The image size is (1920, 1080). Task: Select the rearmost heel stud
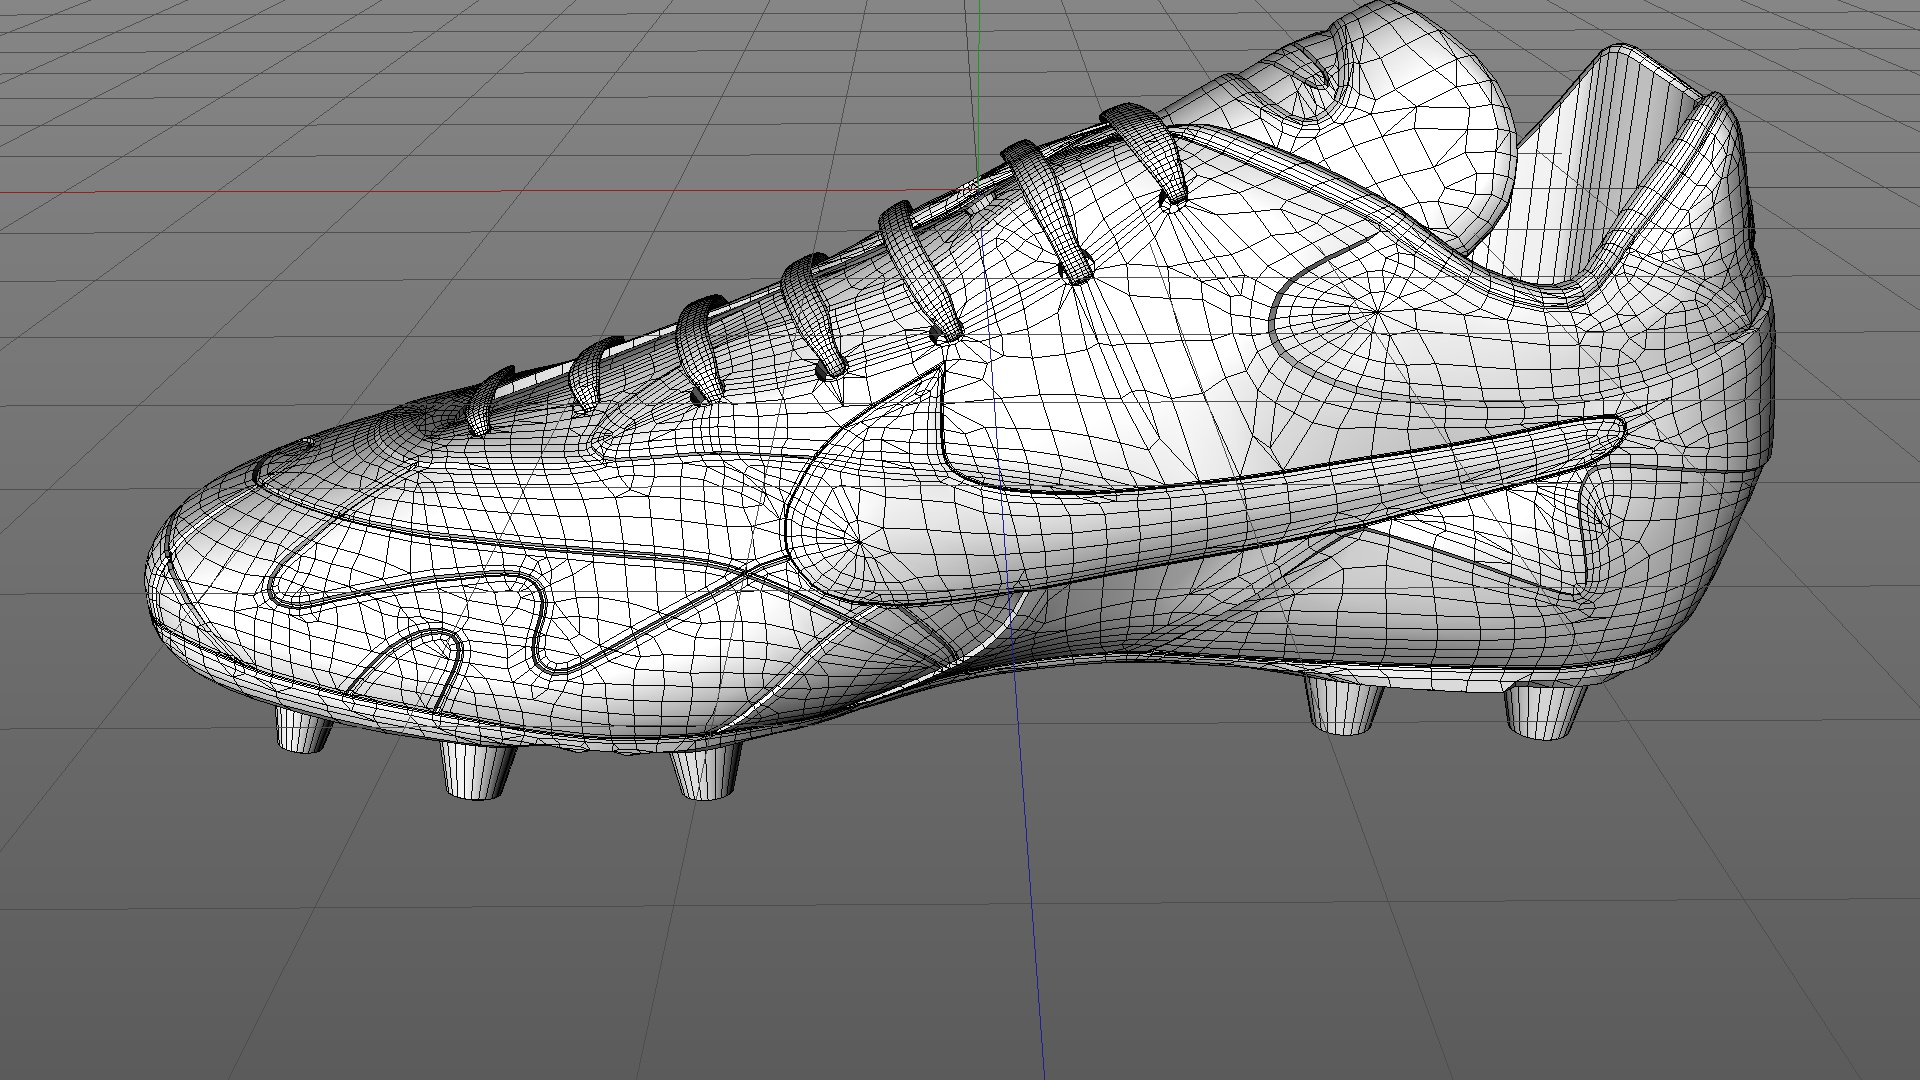click(x=1546, y=711)
